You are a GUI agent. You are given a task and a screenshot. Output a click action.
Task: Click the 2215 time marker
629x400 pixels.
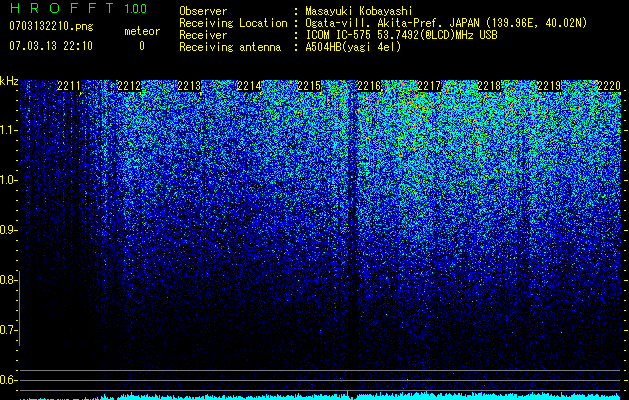(x=309, y=86)
